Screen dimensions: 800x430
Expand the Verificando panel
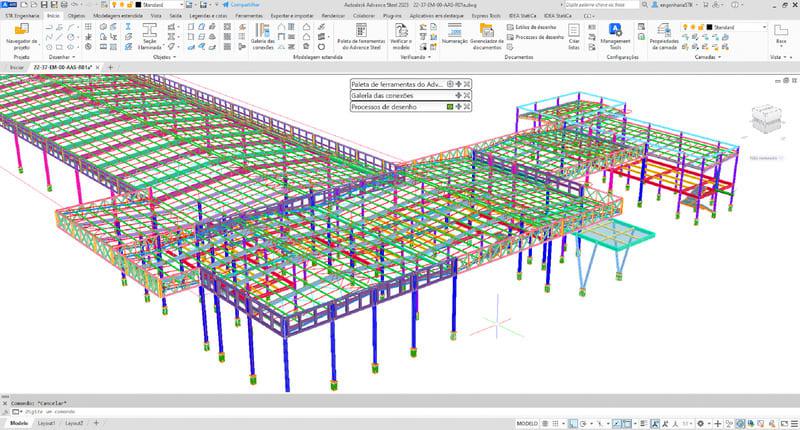415,57
